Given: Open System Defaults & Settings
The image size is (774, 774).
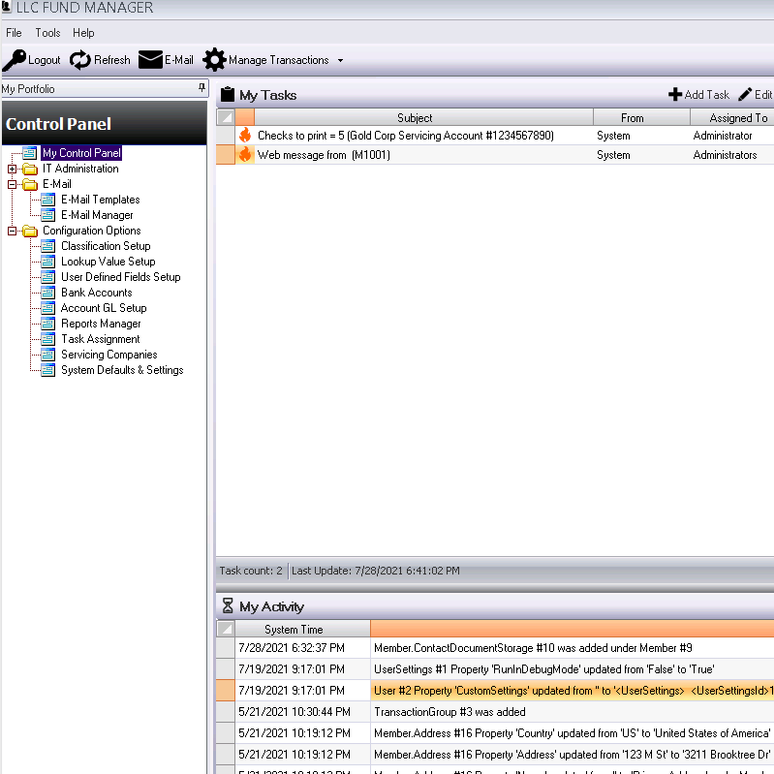Looking at the screenshot, I should pos(122,370).
